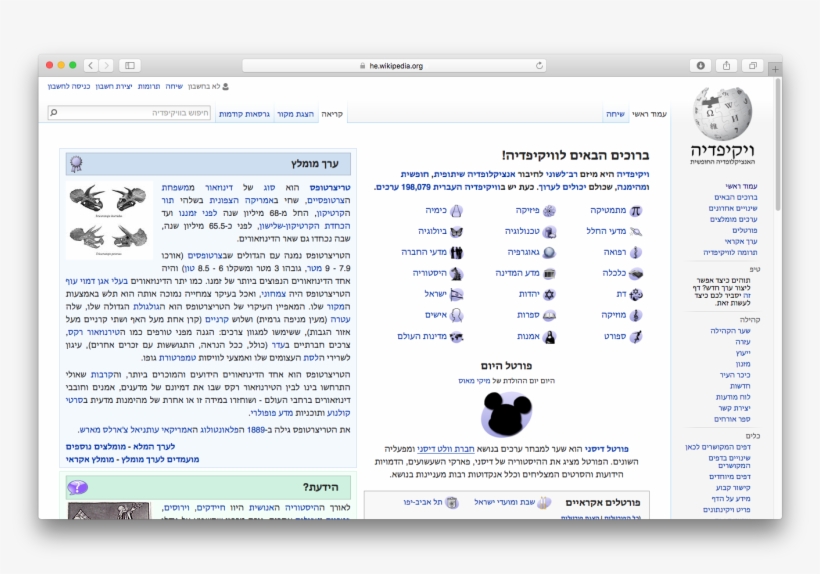The width and height of the screenshot is (820, 574).
Task: Open the תל אביב-יפו portal link
Action: (423, 502)
